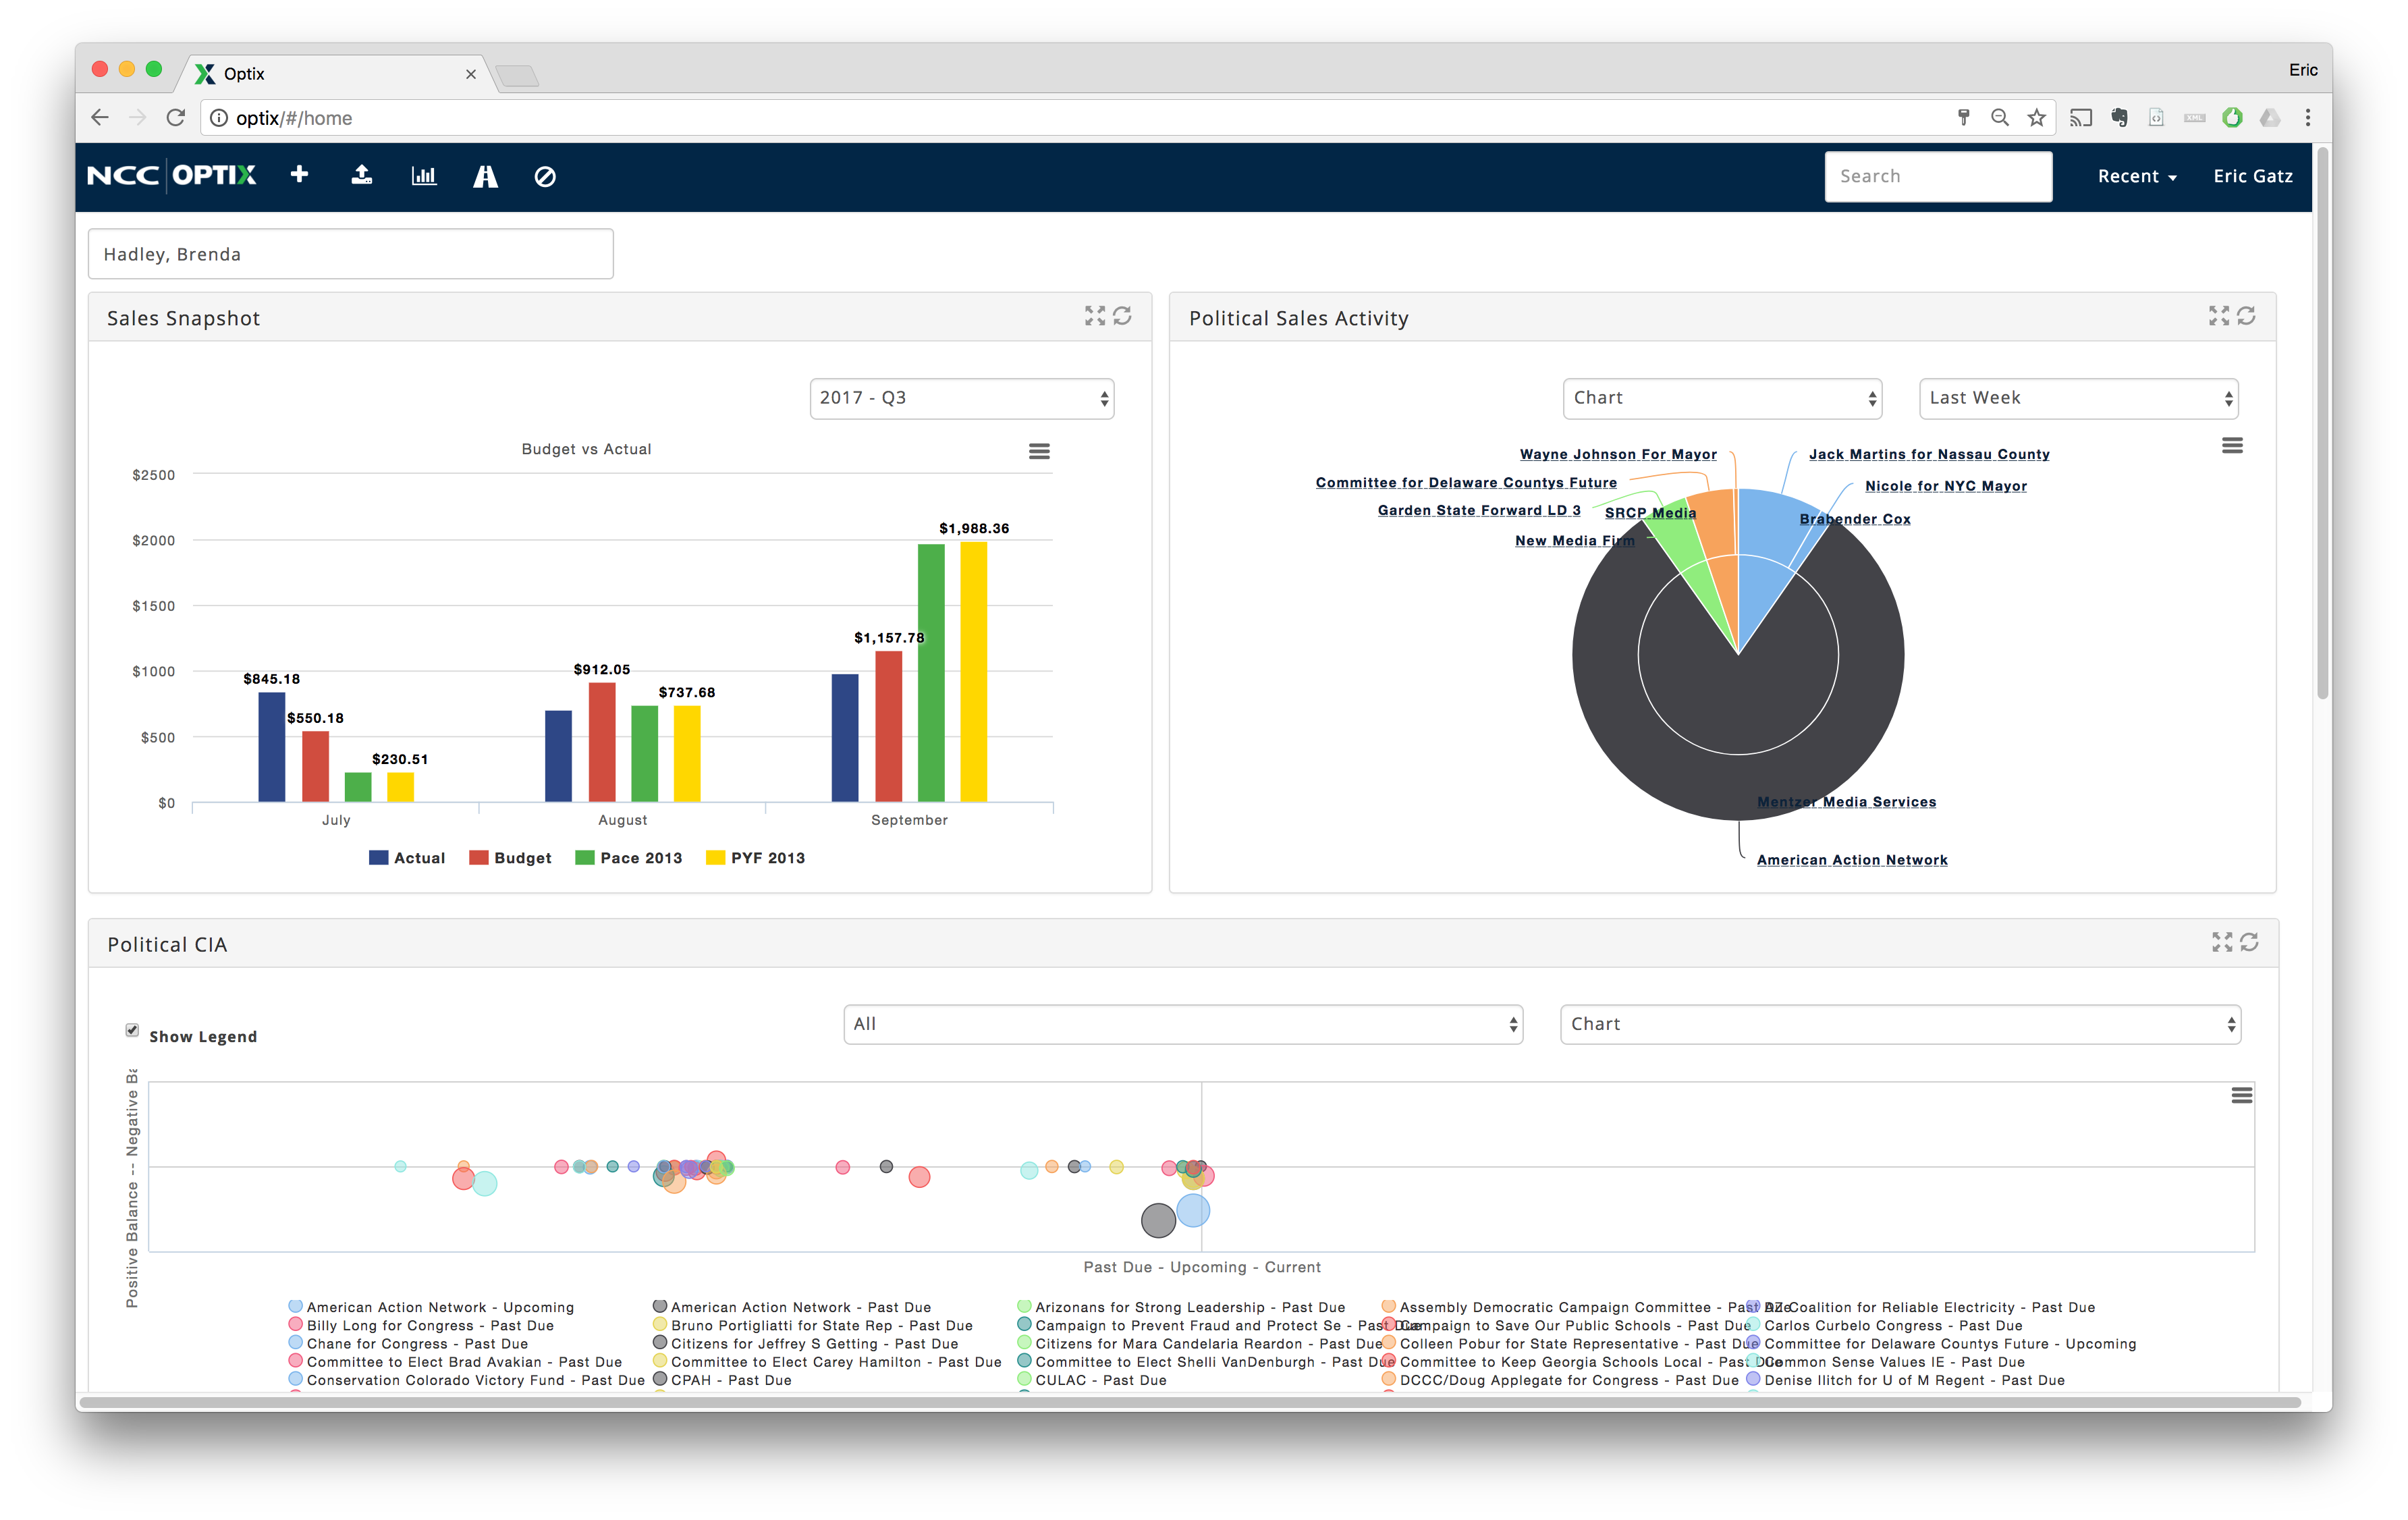Click the plus icon in navbar

point(299,175)
